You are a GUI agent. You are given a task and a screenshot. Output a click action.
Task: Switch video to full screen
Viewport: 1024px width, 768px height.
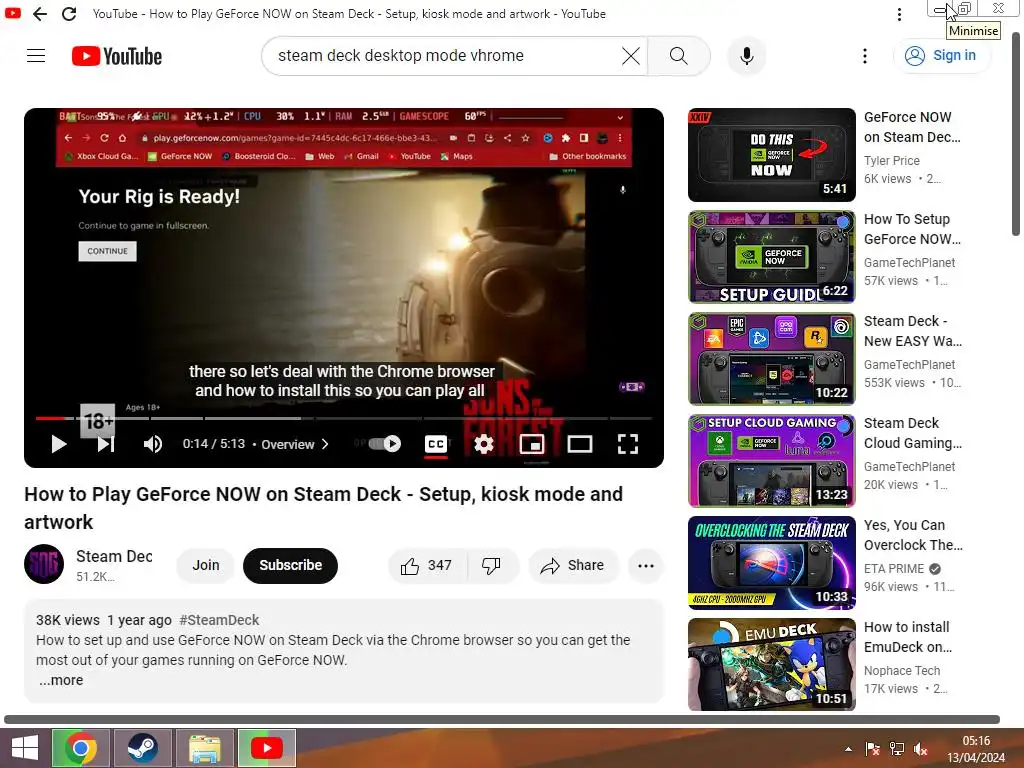(628, 444)
